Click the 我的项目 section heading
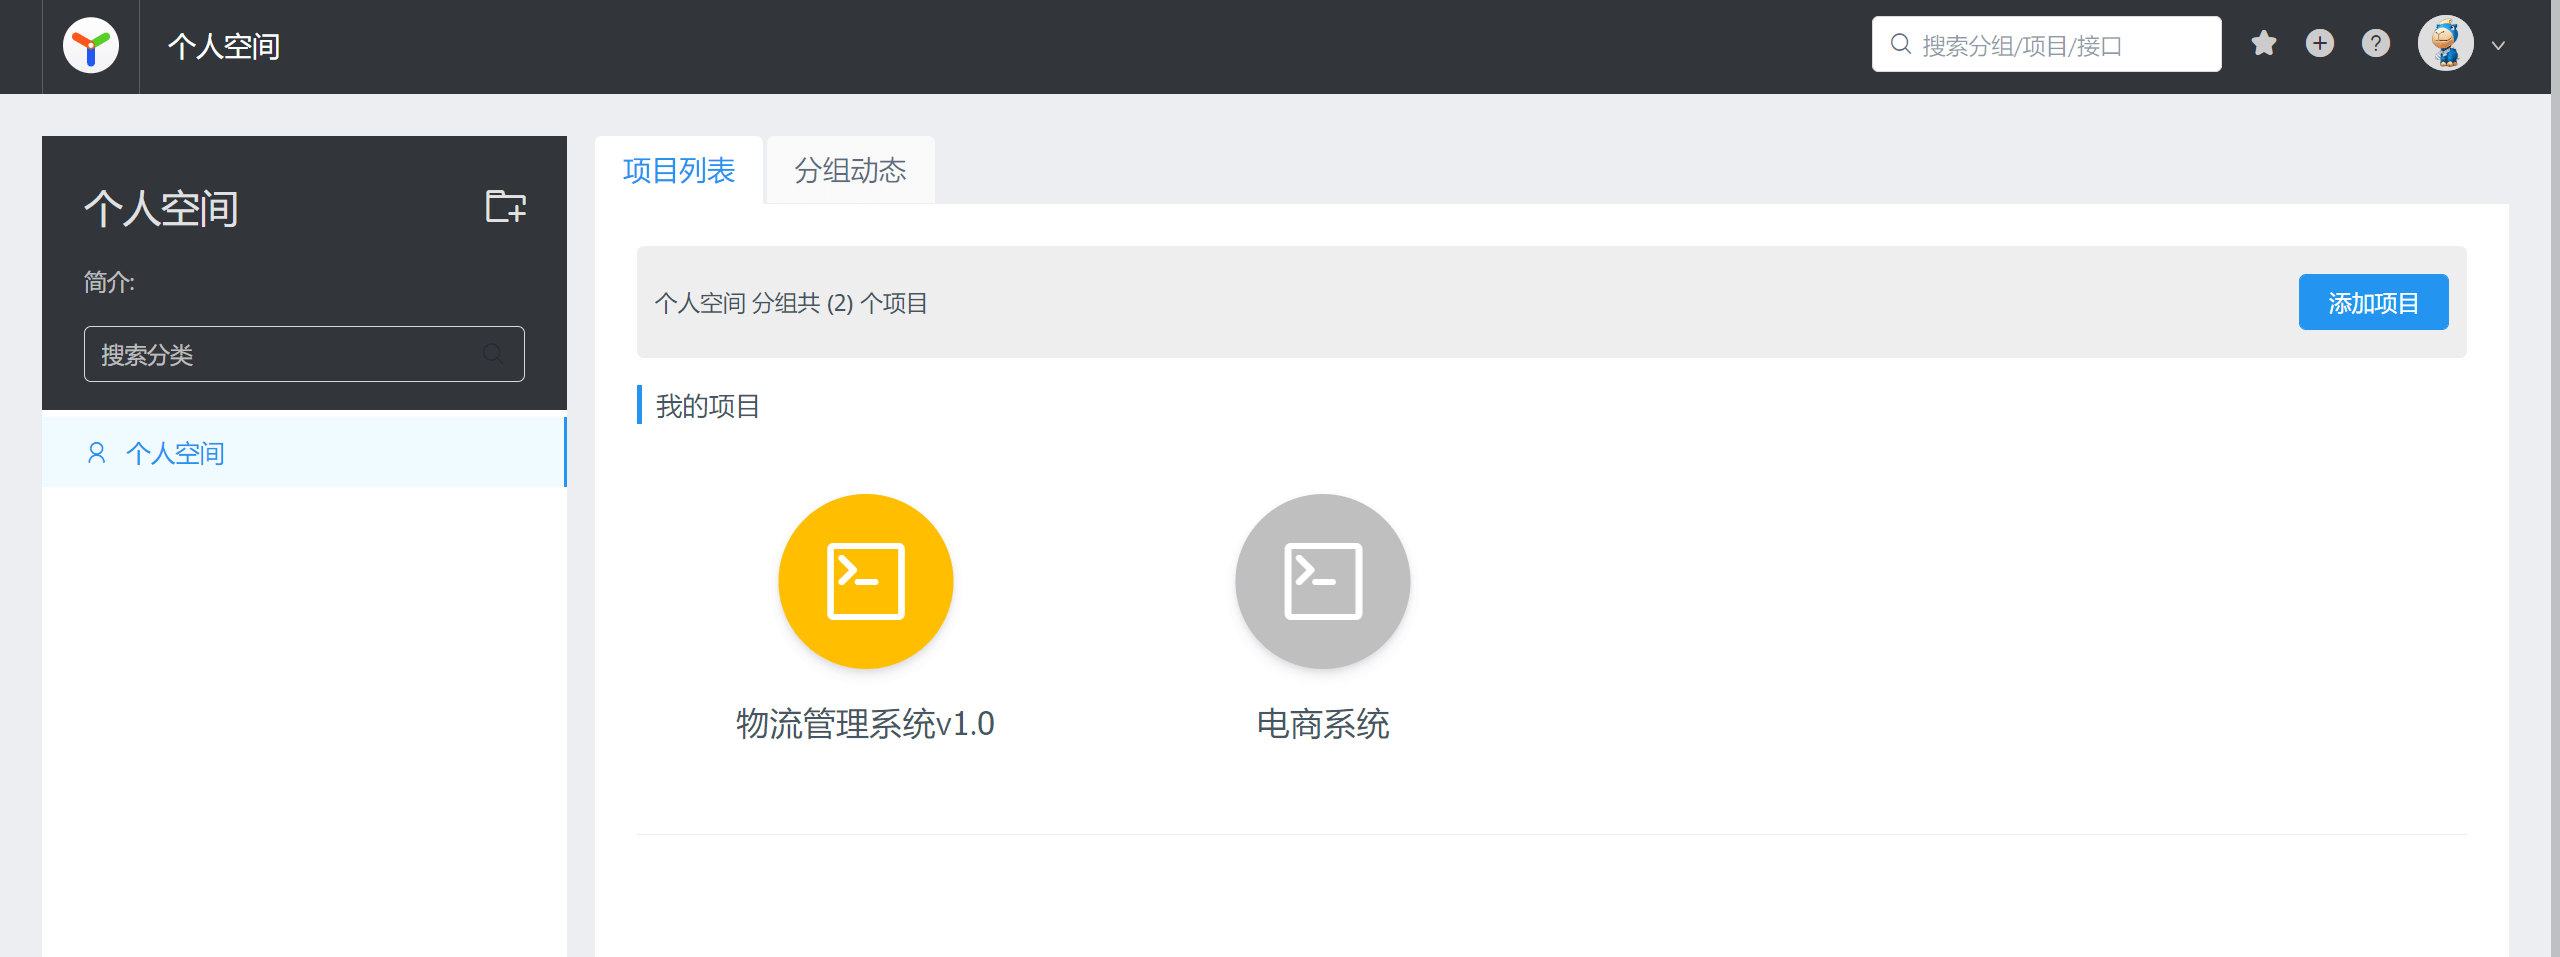This screenshot has width=2560, height=957. click(x=706, y=406)
